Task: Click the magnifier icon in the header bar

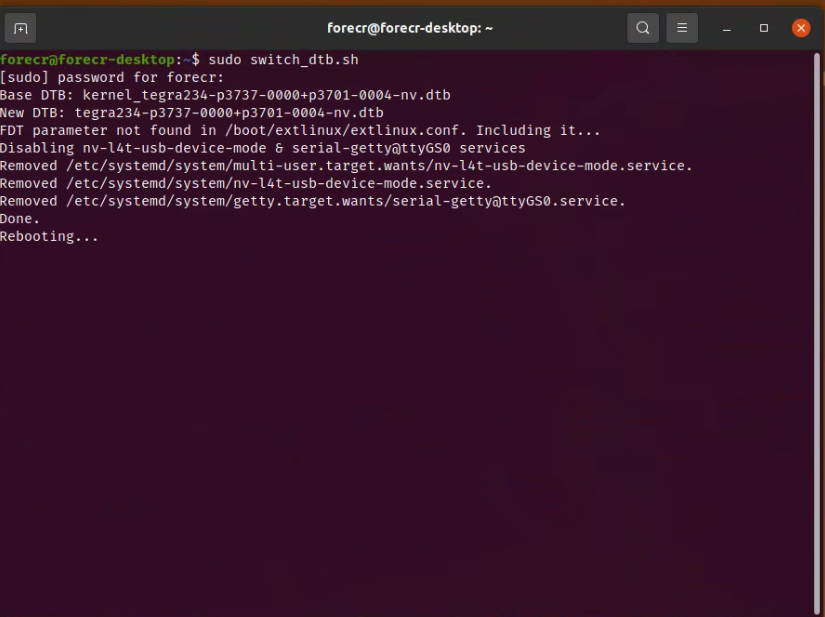Action: pos(643,28)
